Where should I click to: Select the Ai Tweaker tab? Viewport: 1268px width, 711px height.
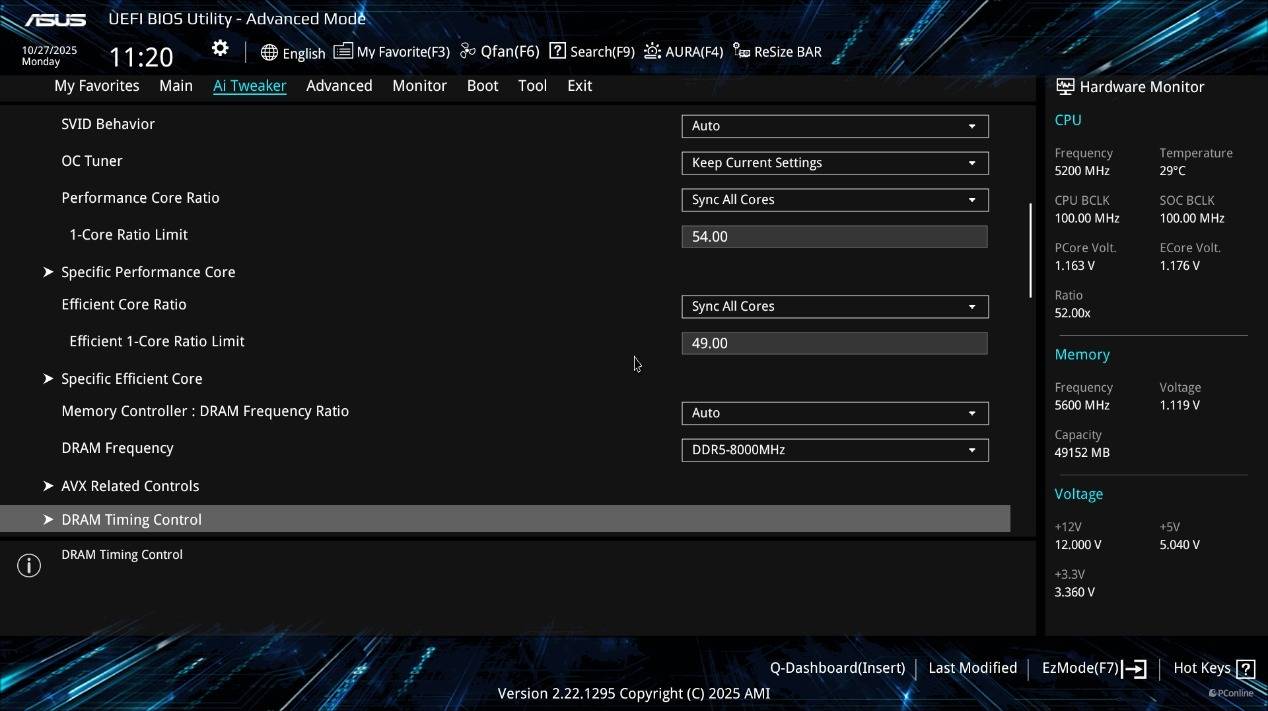pos(250,86)
